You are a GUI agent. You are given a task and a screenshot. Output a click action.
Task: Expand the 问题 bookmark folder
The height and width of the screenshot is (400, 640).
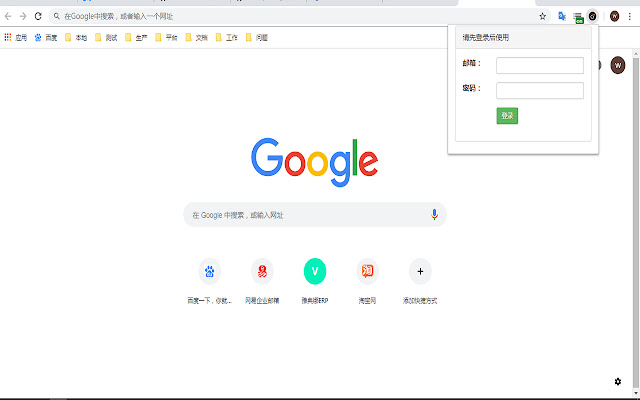coord(257,38)
